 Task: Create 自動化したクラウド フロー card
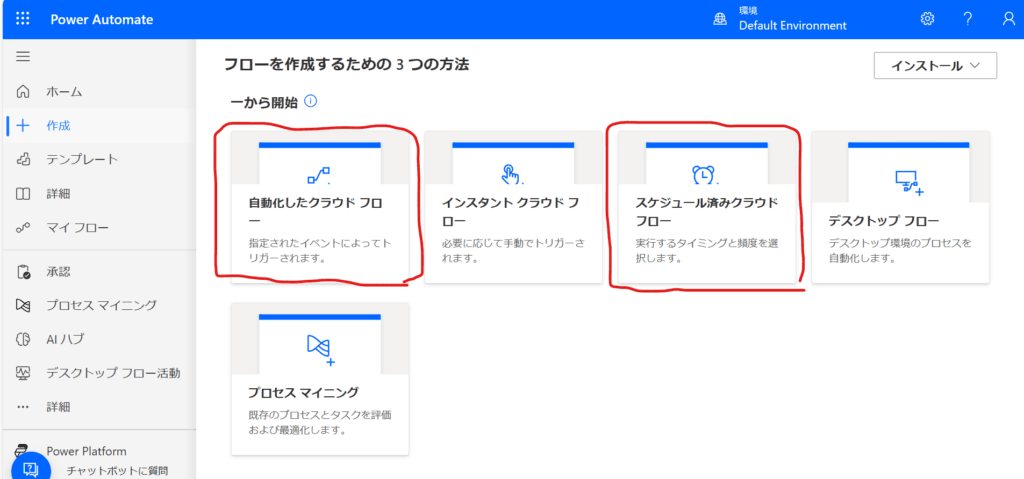(x=319, y=207)
